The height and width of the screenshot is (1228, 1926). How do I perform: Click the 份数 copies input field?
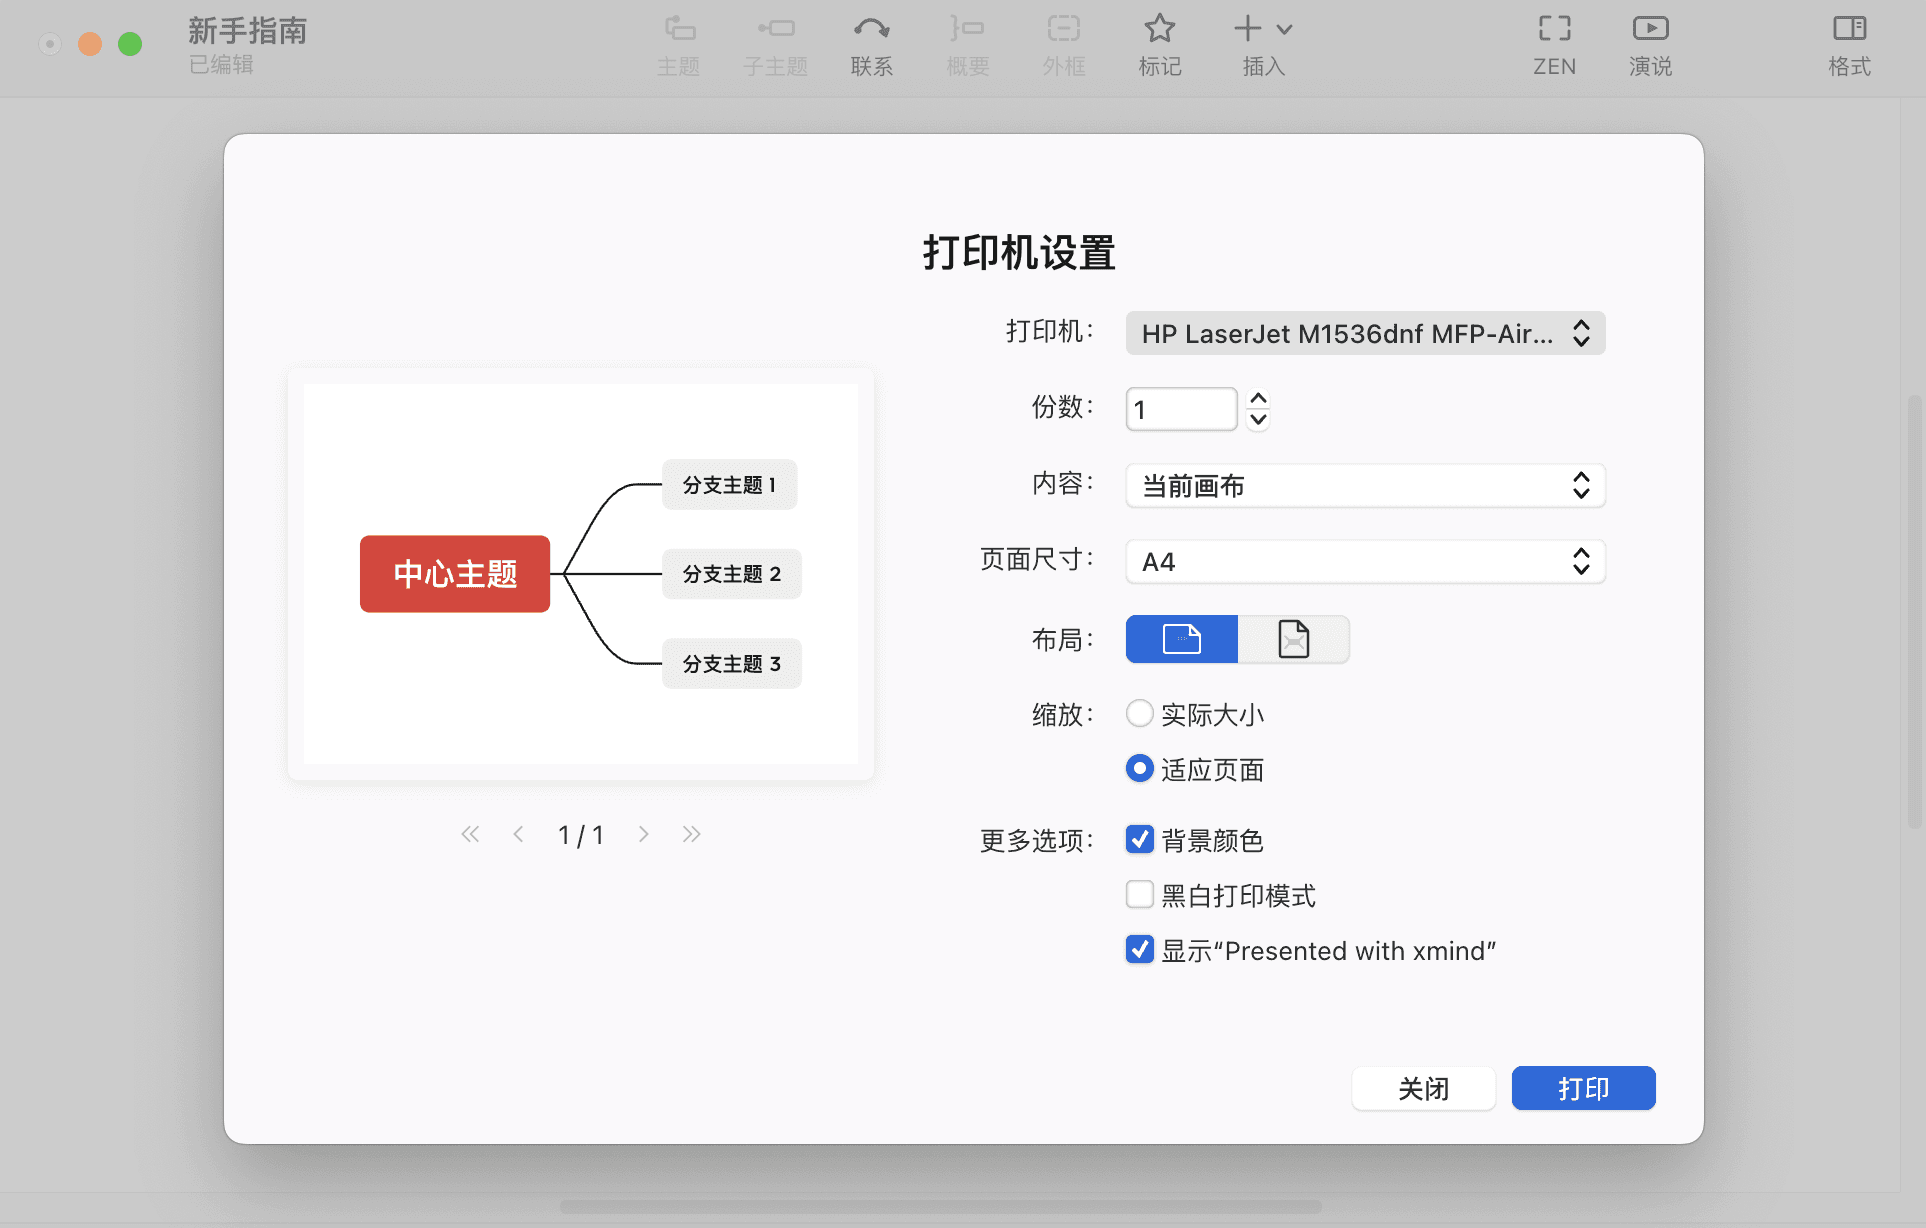tap(1180, 408)
